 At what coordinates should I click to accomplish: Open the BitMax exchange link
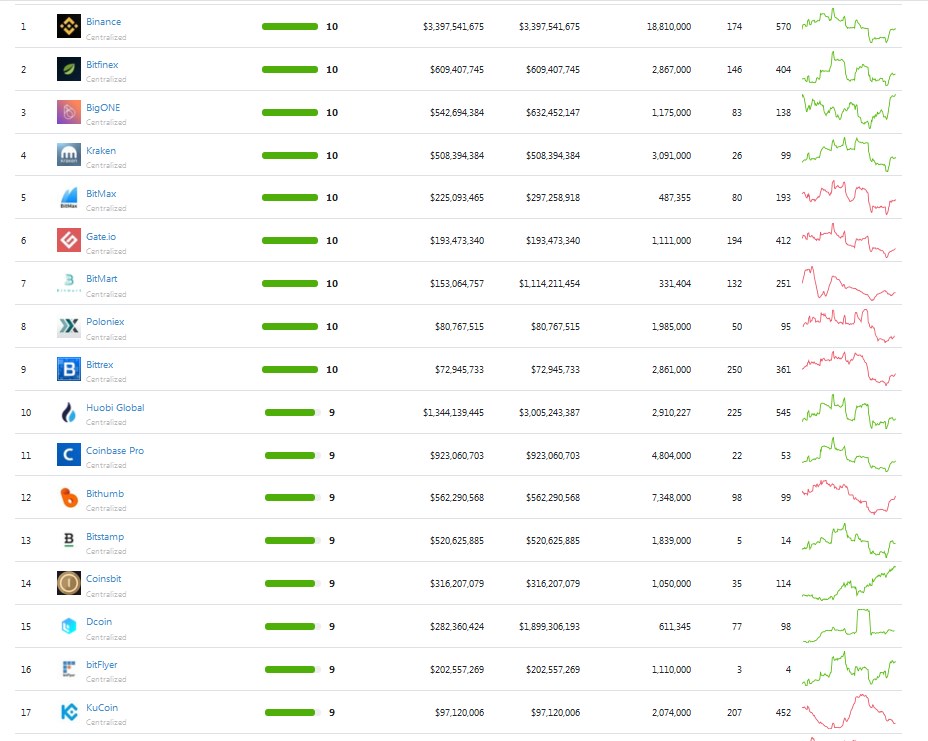(101, 194)
